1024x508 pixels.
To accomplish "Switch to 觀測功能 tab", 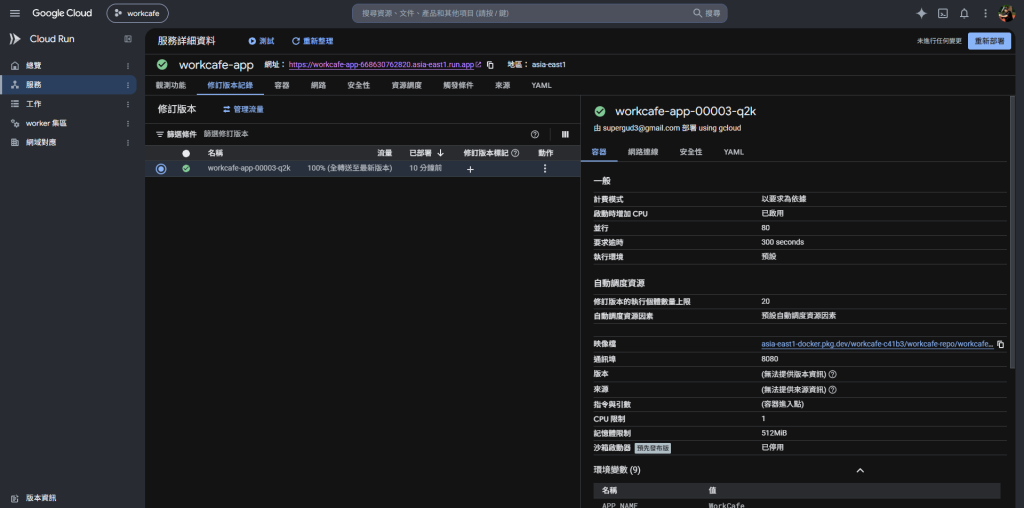I will [170, 86].
